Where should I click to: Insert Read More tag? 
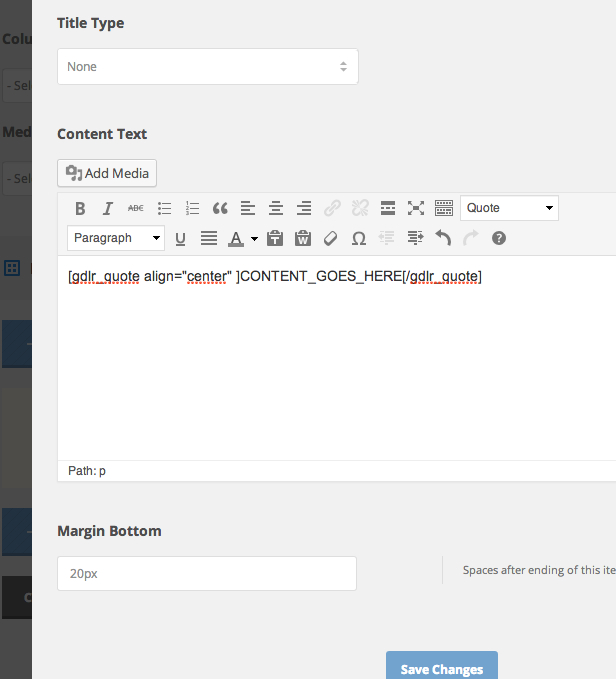tap(389, 208)
